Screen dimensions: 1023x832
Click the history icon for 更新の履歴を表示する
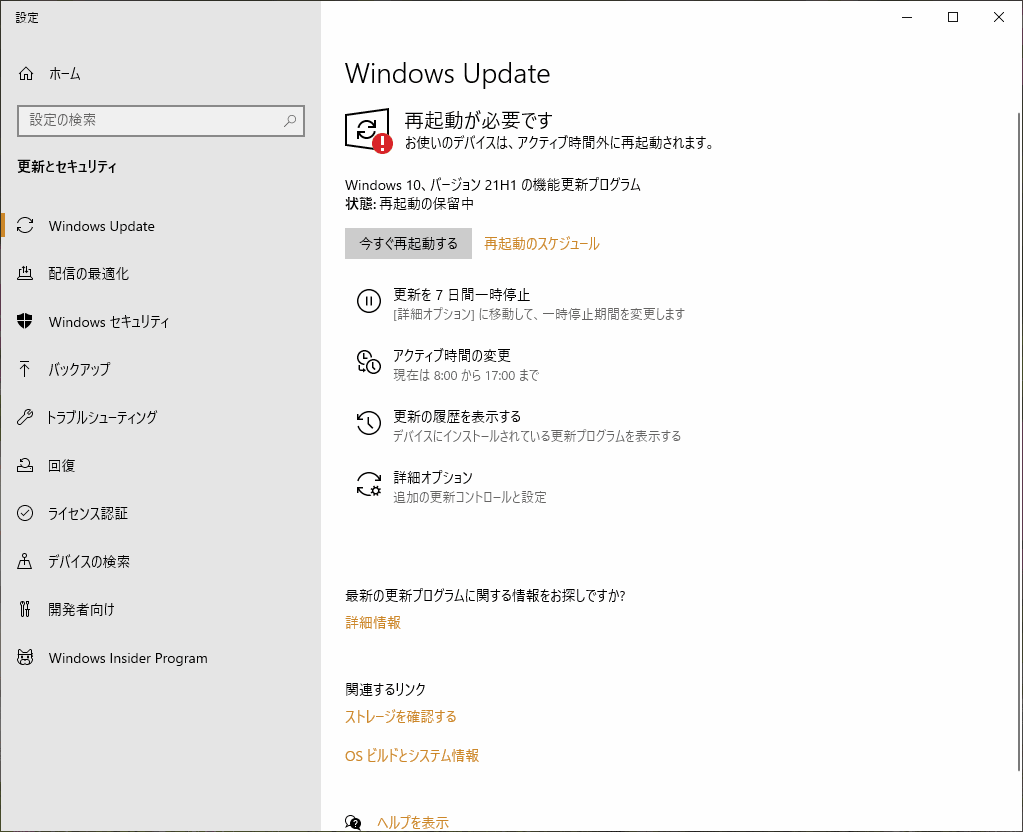(x=369, y=423)
